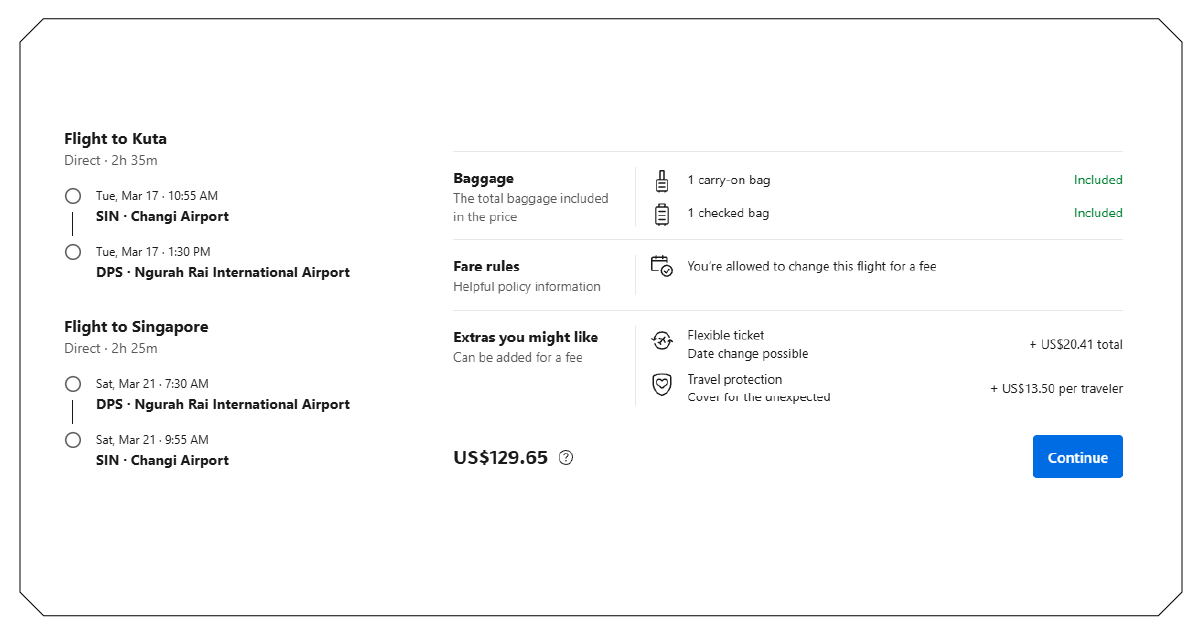Image resolution: width=1202 pixels, height=635 pixels.
Task: Click the checked bag icon
Action: click(662, 213)
